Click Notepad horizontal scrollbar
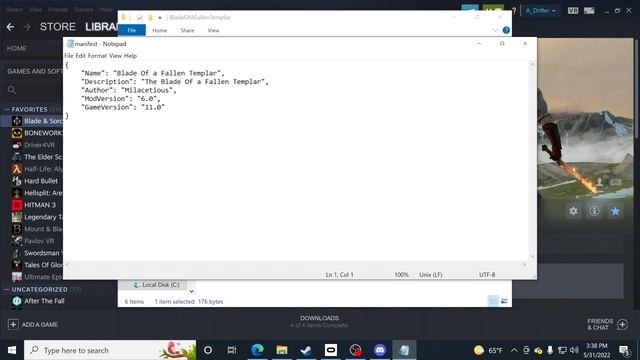The height and width of the screenshot is (360, 640). tap(296, 264)
